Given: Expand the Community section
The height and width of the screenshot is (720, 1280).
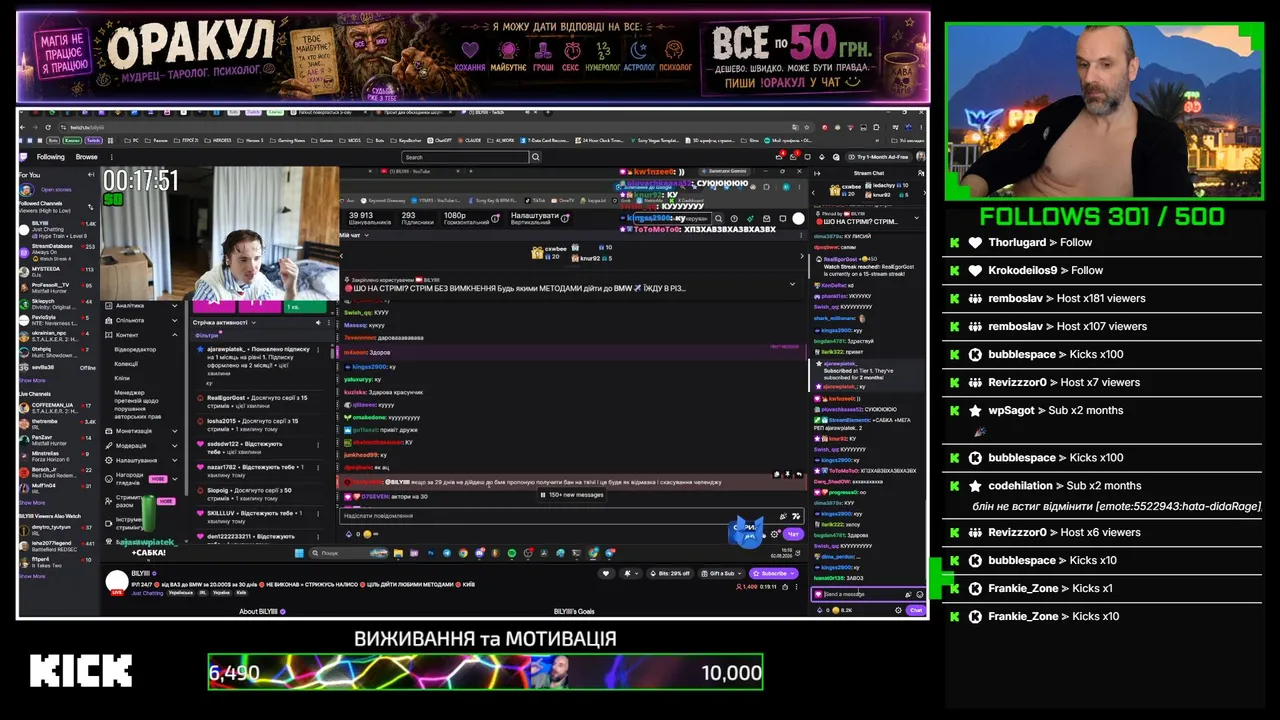Looking at the screenshot, I should (175, 320).
